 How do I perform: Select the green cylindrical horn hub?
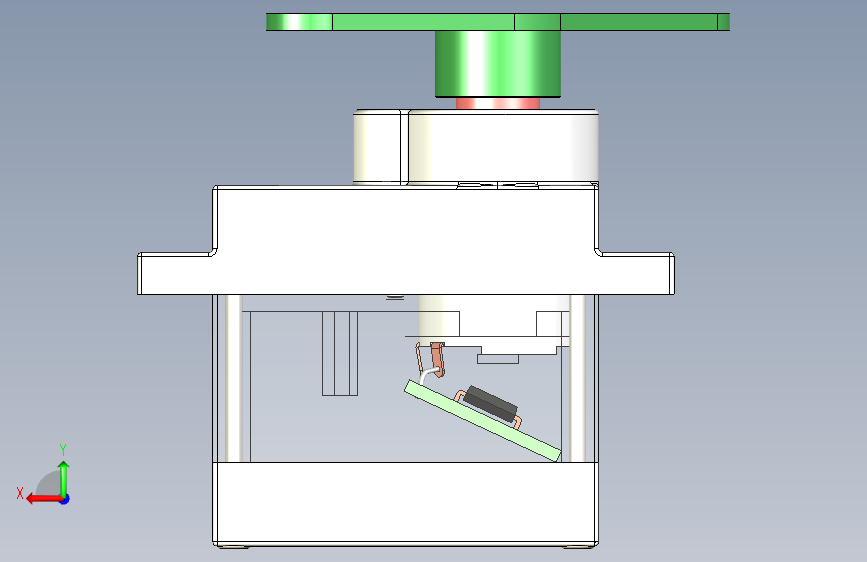498,64
